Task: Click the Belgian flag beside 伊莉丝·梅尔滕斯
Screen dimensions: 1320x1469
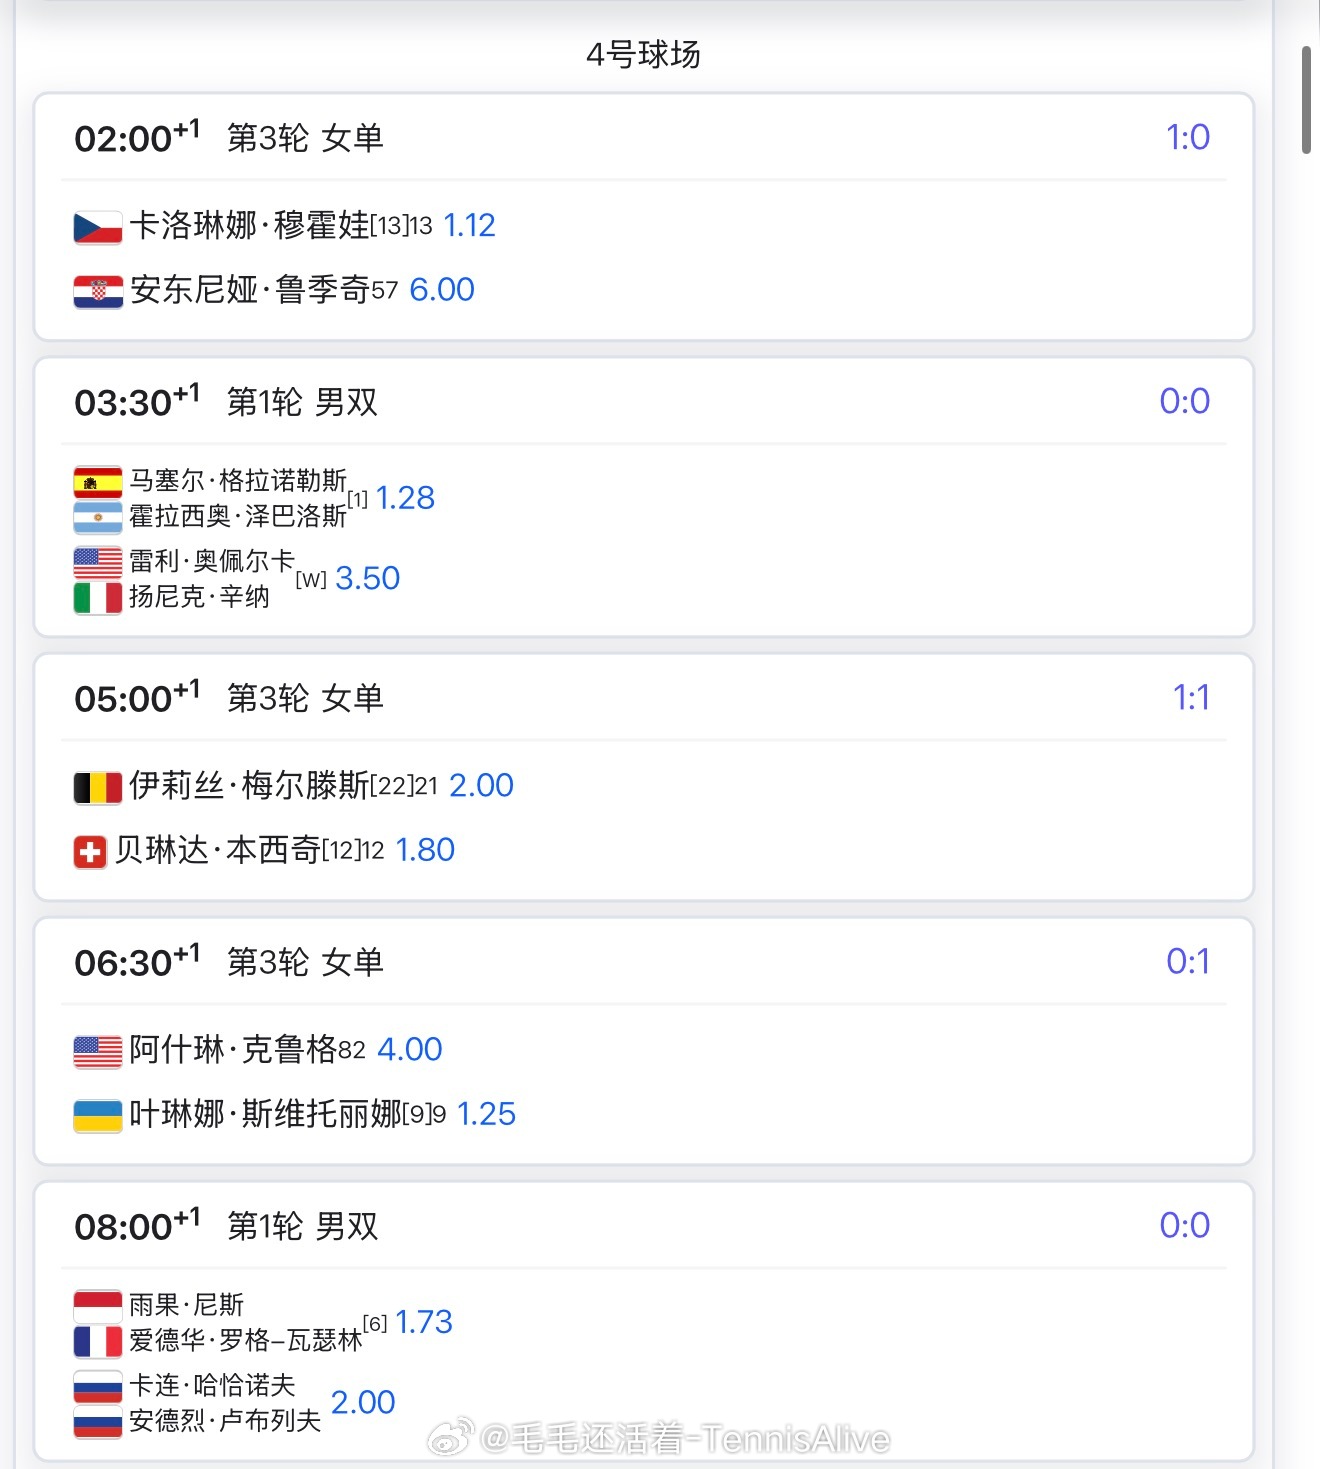Action: click(x=98, y=787)
